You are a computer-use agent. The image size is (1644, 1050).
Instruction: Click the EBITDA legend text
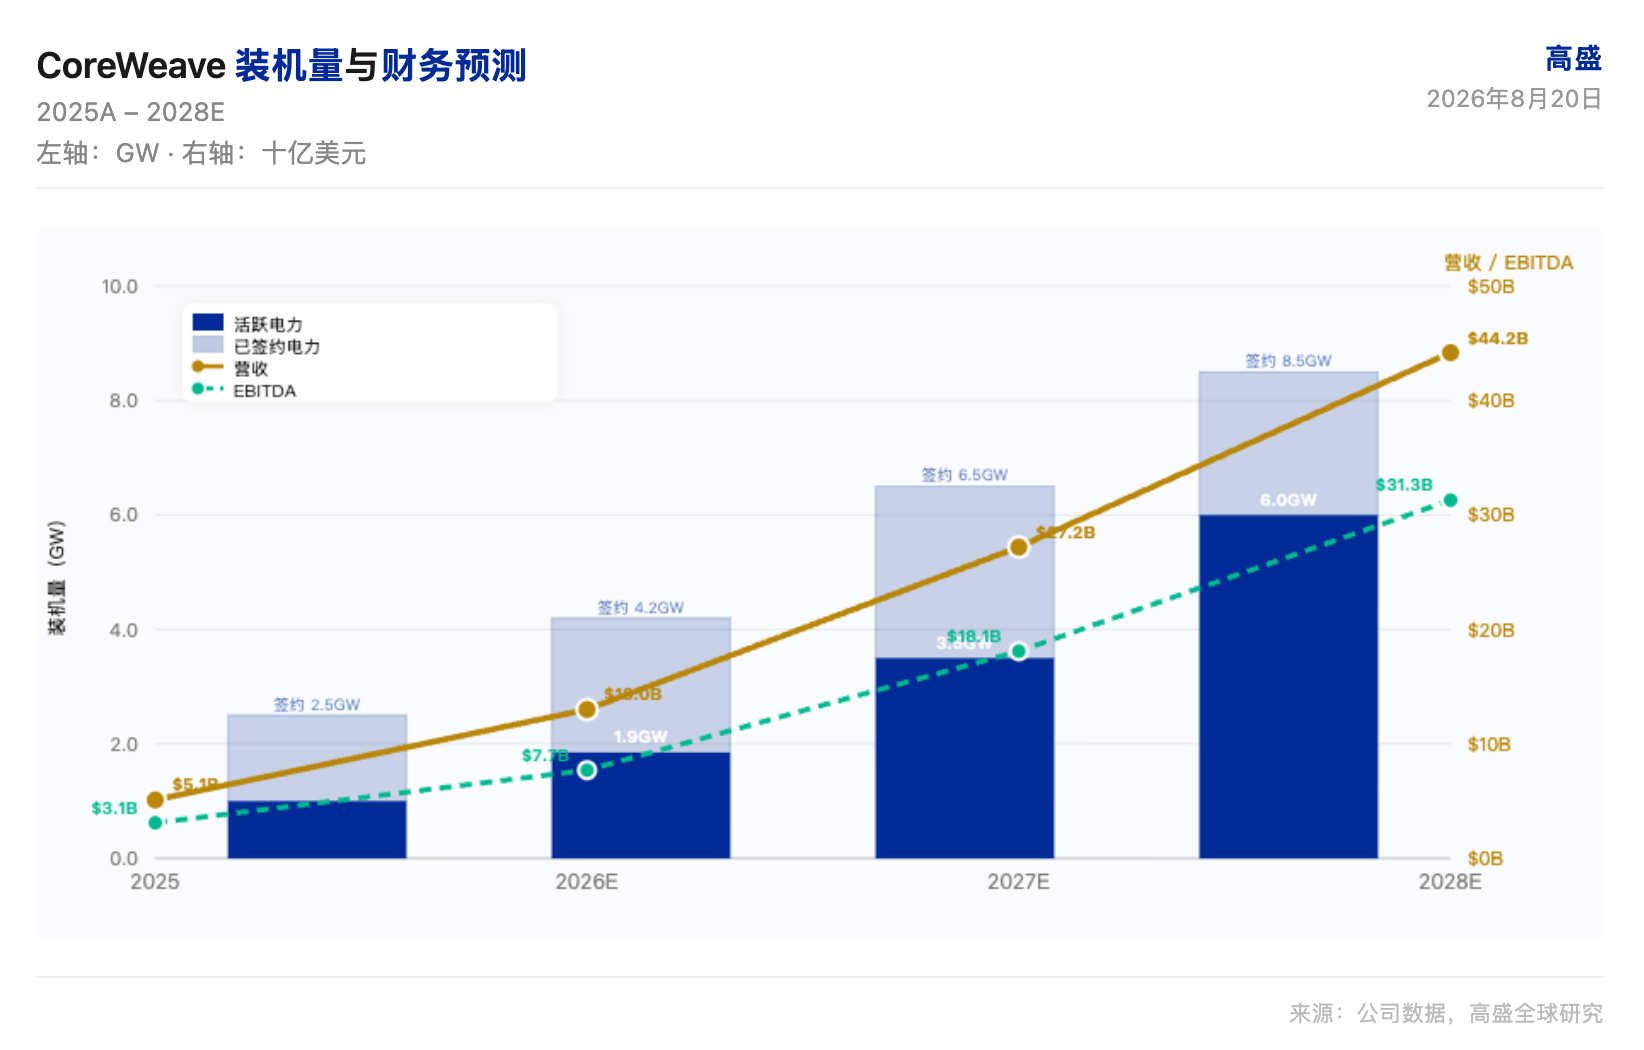point(265,391)
